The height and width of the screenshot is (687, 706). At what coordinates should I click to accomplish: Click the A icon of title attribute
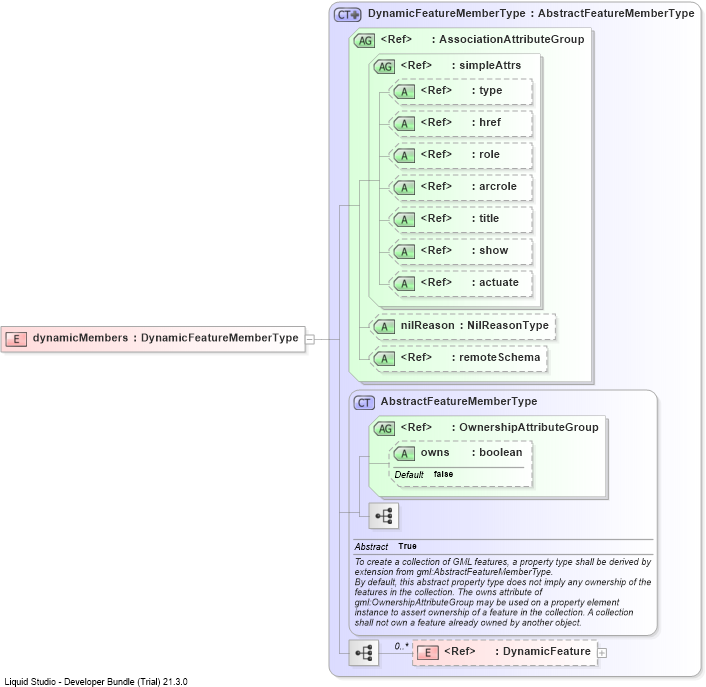(x=404, y=220)
